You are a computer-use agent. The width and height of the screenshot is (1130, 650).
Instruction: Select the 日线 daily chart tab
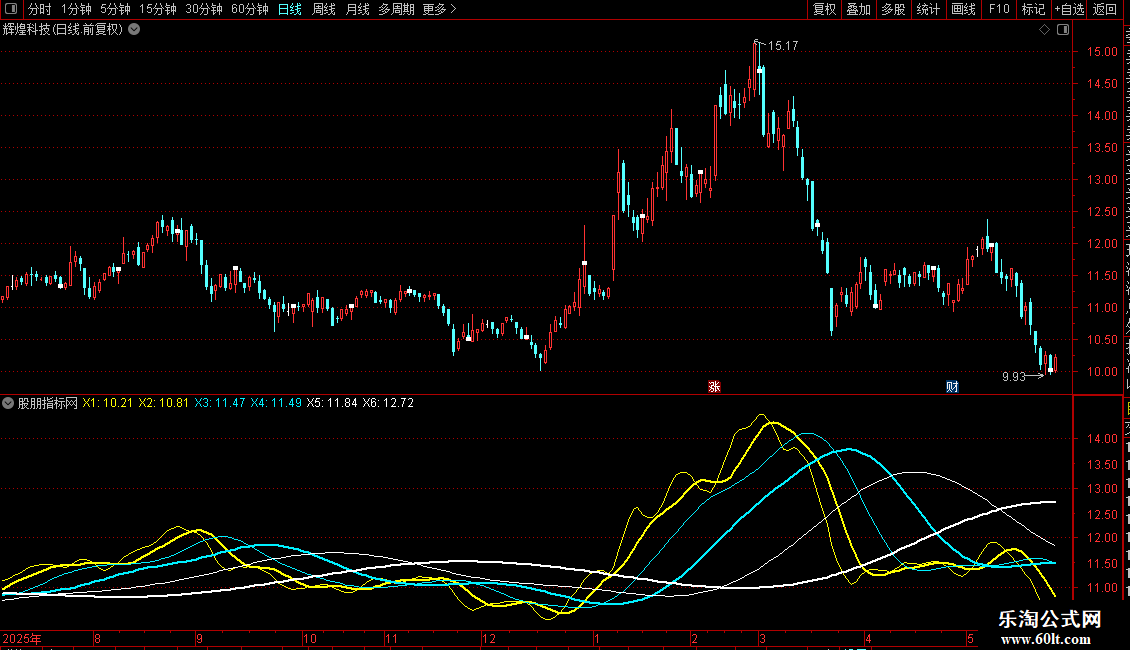coord(290,9)
